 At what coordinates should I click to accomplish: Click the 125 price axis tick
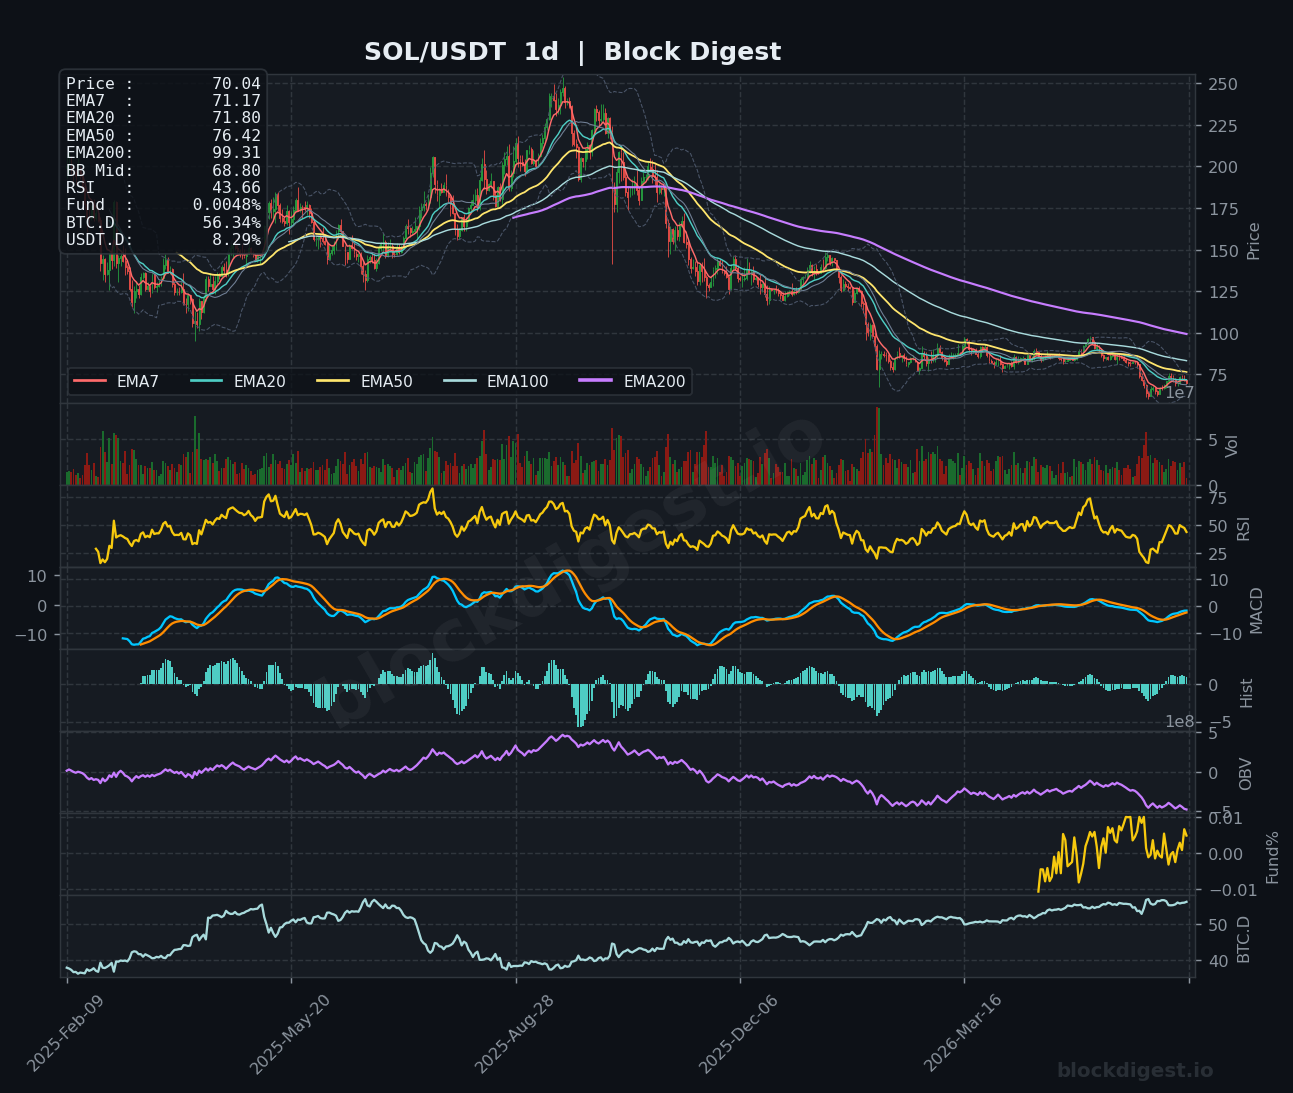[x=1223, y=292]
